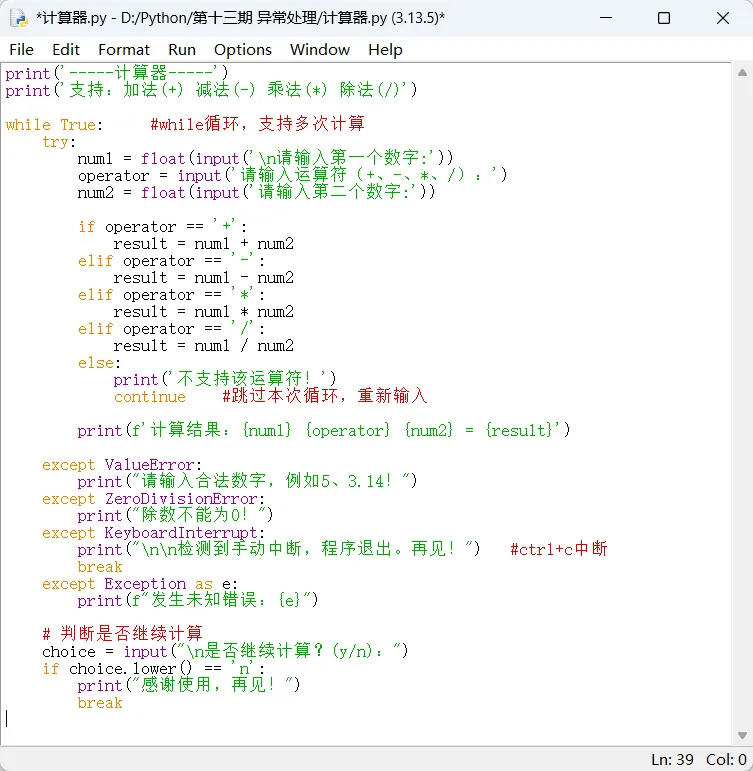The height and width of the screenshot is (771, 753).
Task: Click the 'if choice.lower()' line
Action: point(153,669)
